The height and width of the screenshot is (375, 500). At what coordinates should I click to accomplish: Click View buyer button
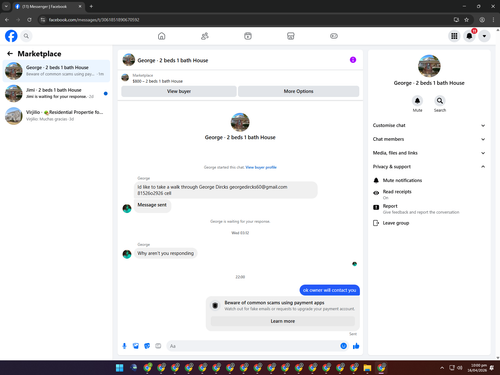point(179,91)
